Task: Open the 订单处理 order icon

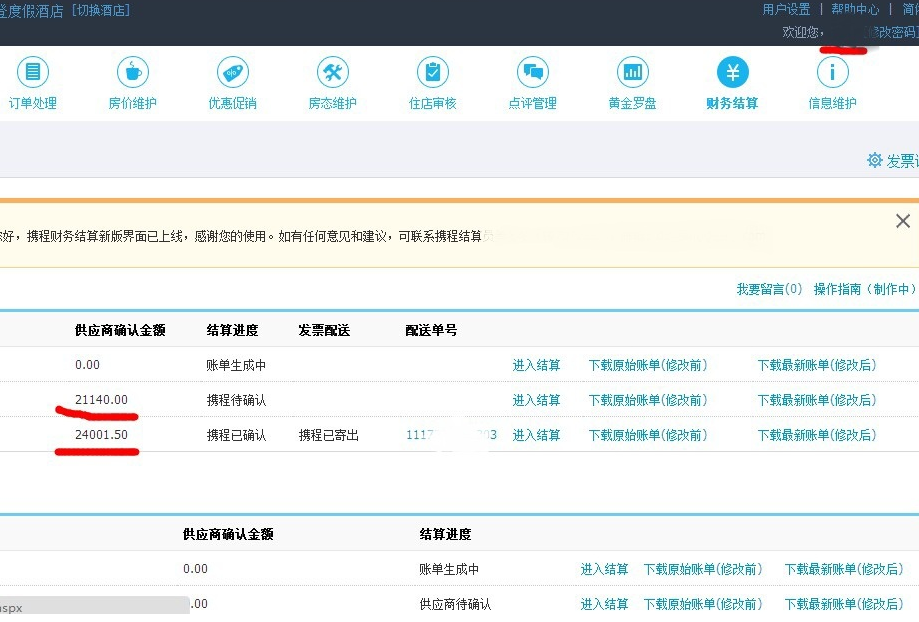Action: pyautogui.click(x=33, y=72)
